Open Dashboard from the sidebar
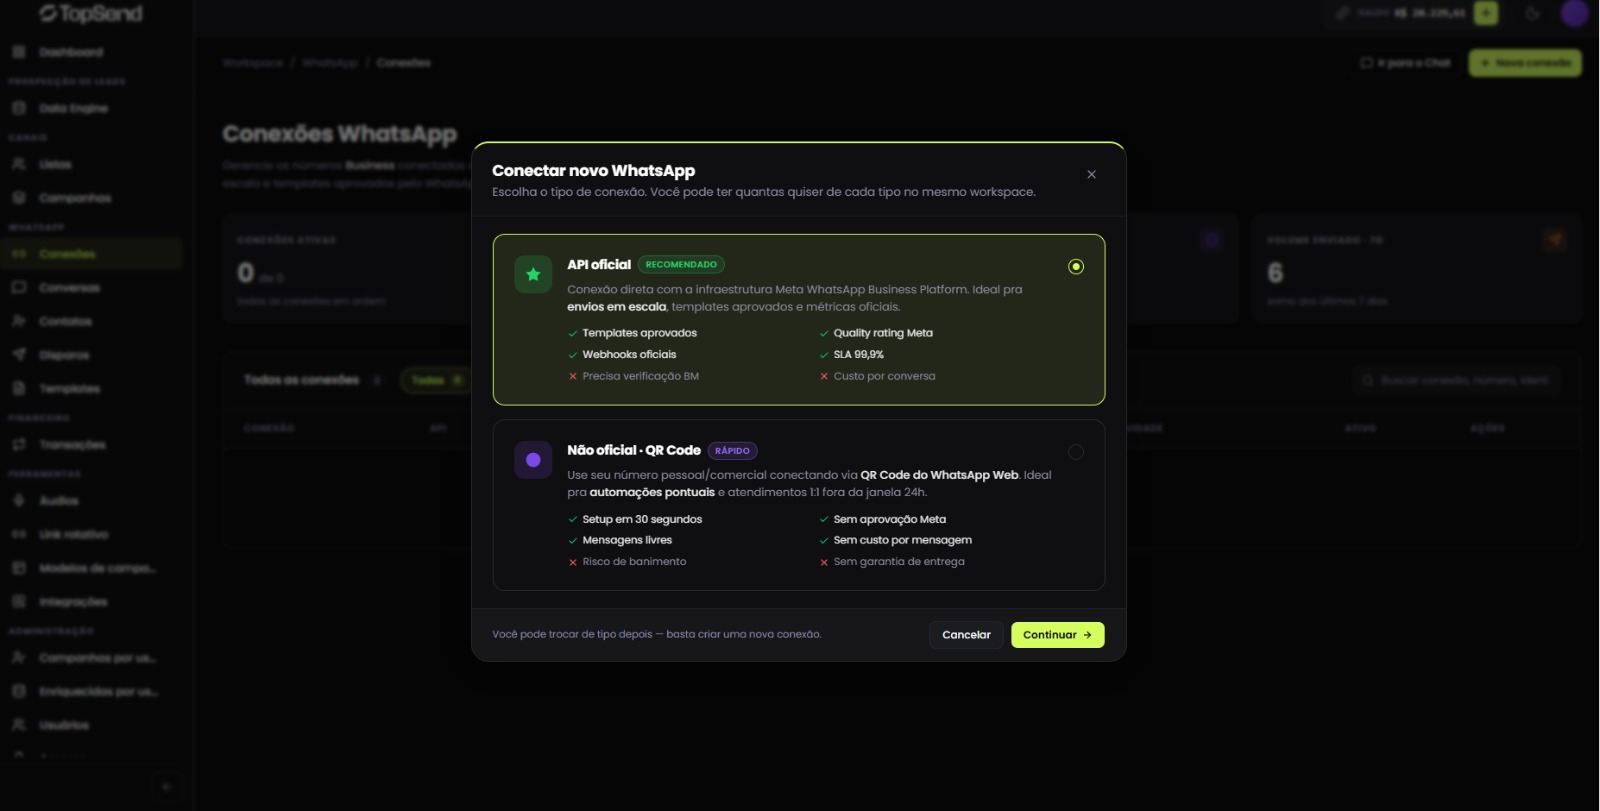Screen dimensions: 1600x811 coord(92,52)
